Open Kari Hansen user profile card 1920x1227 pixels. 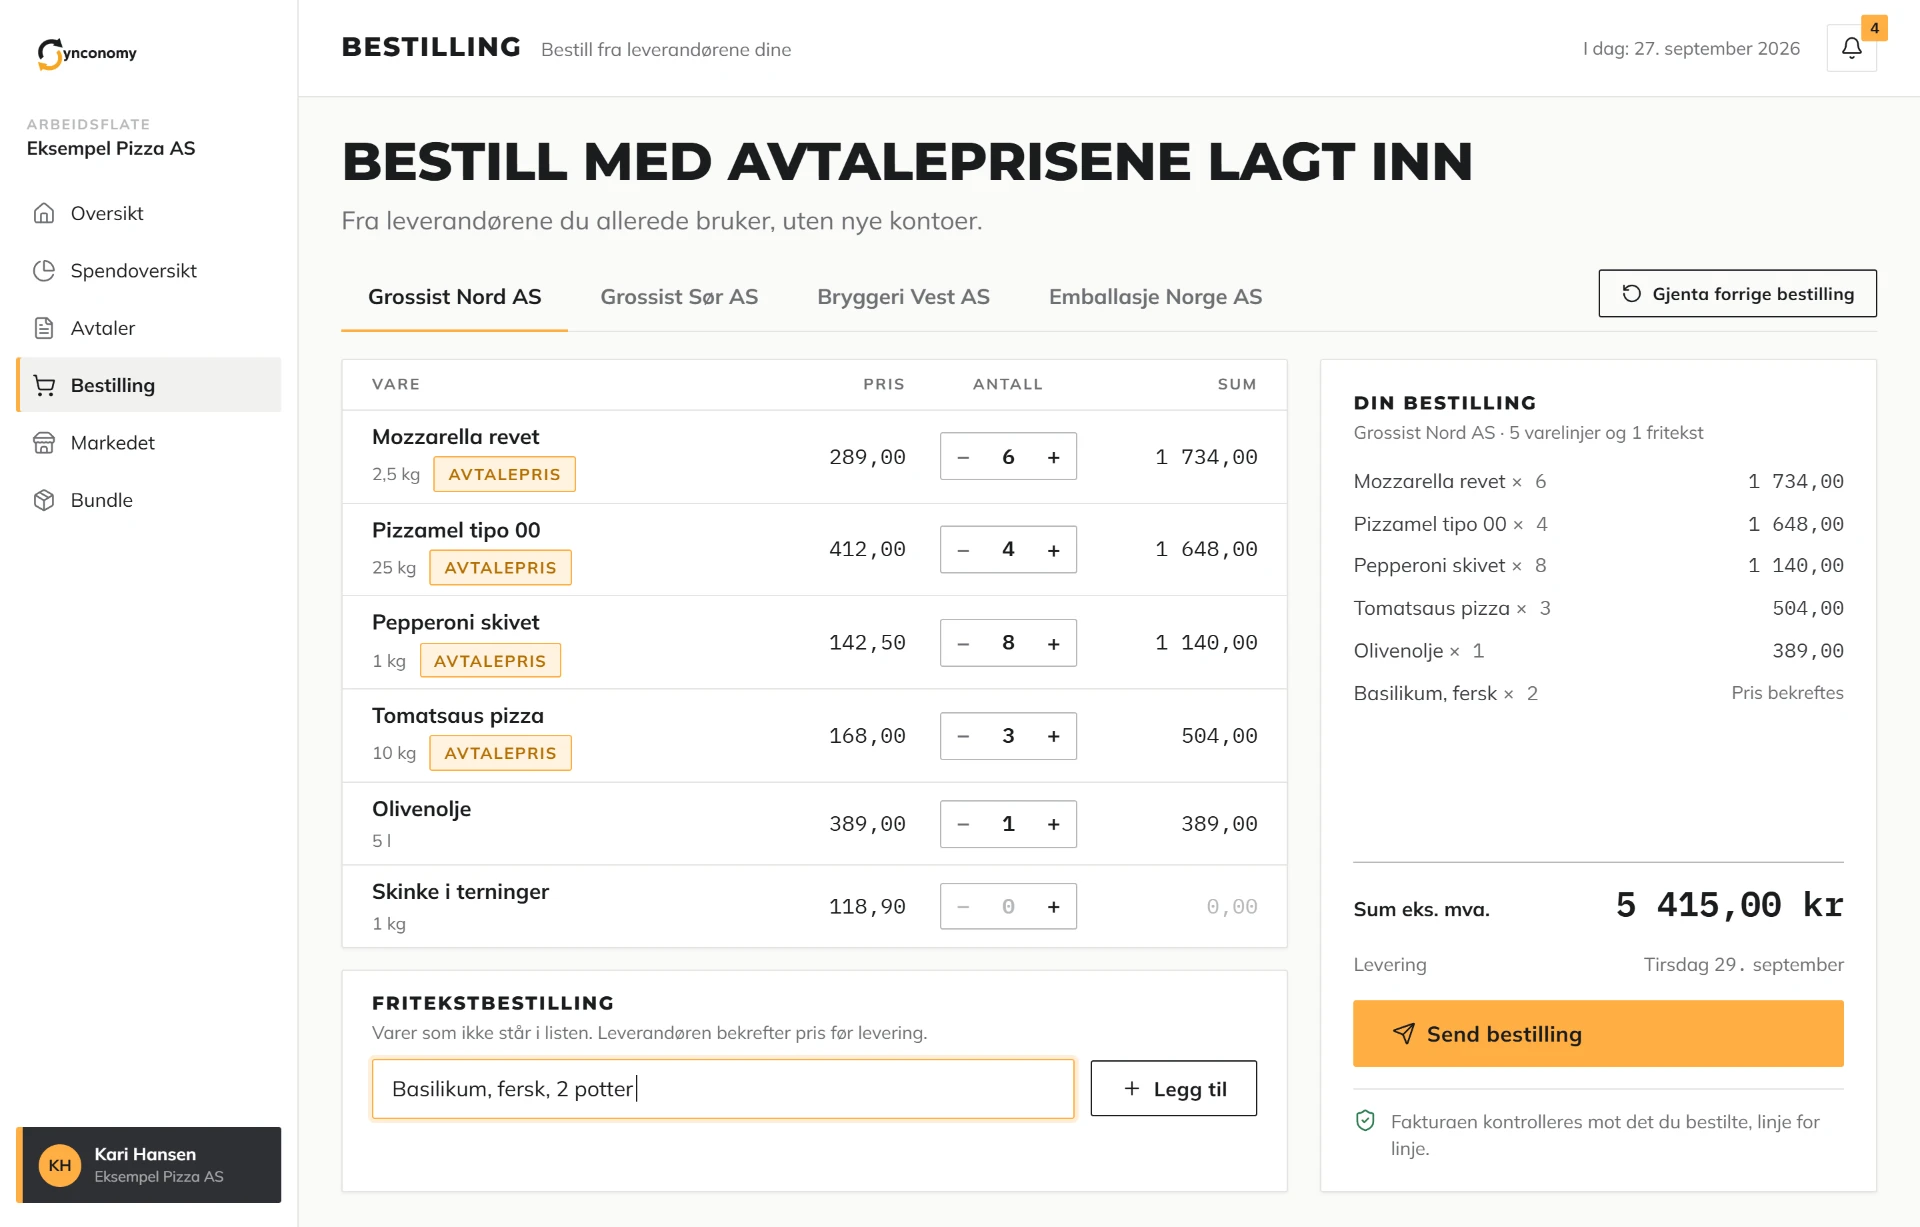click(148, 1164)
